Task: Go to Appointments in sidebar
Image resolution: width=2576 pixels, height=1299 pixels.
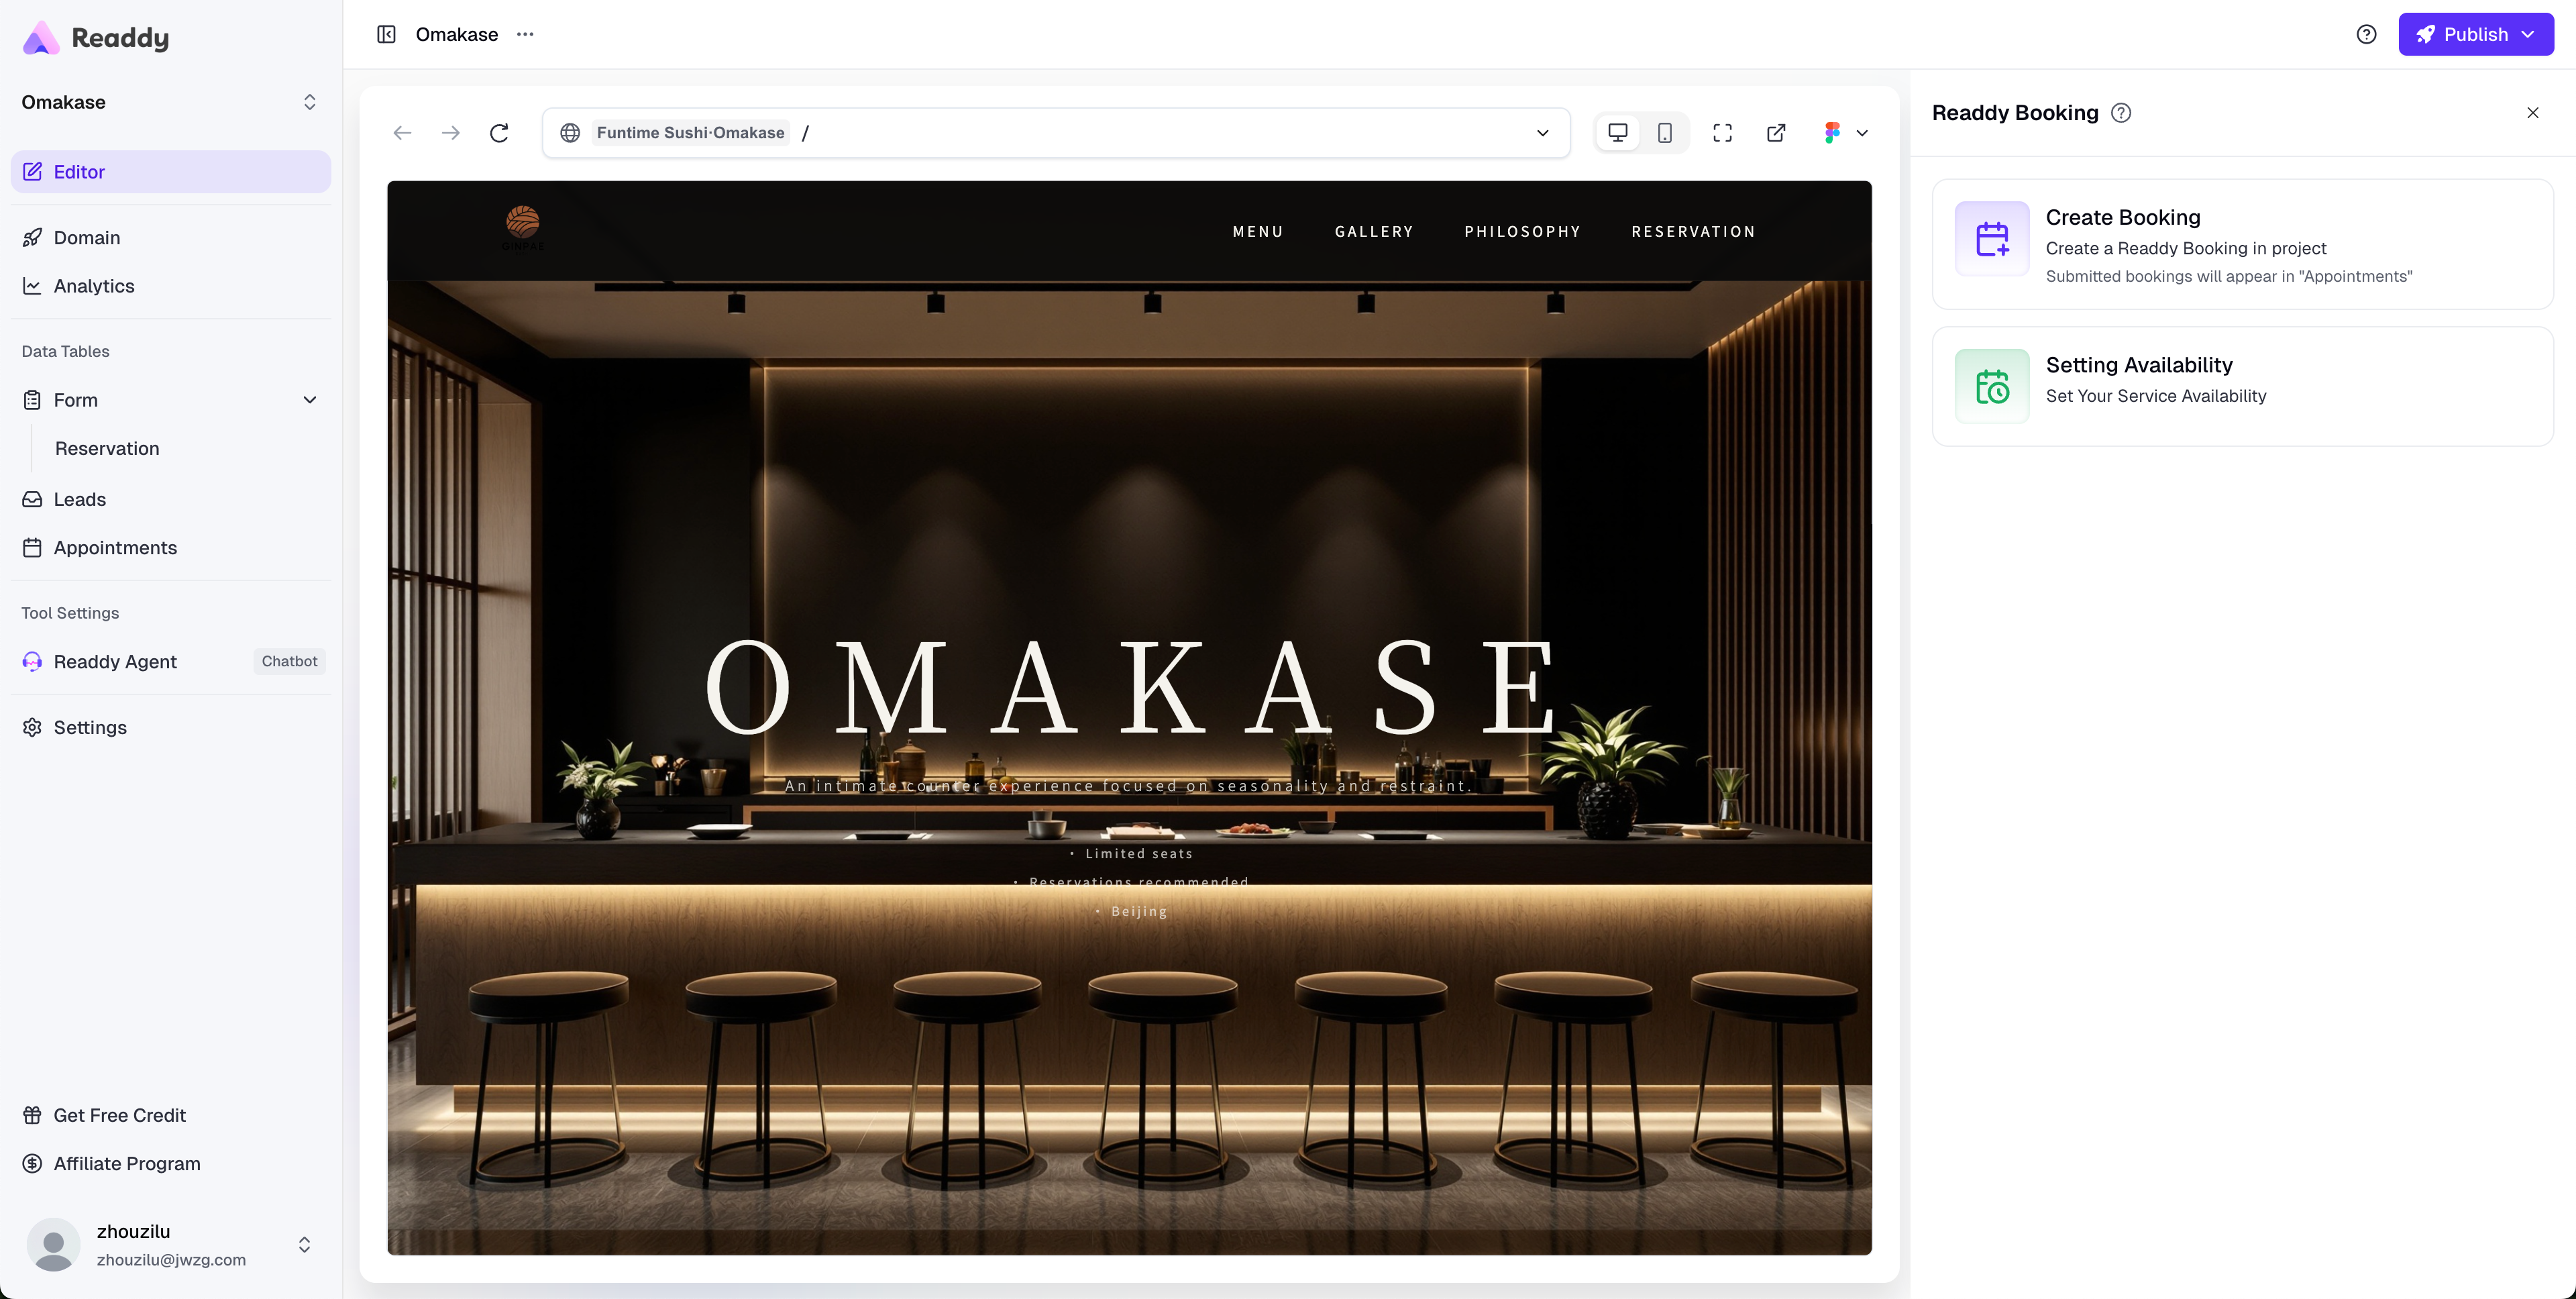Action: pos(115,548)
